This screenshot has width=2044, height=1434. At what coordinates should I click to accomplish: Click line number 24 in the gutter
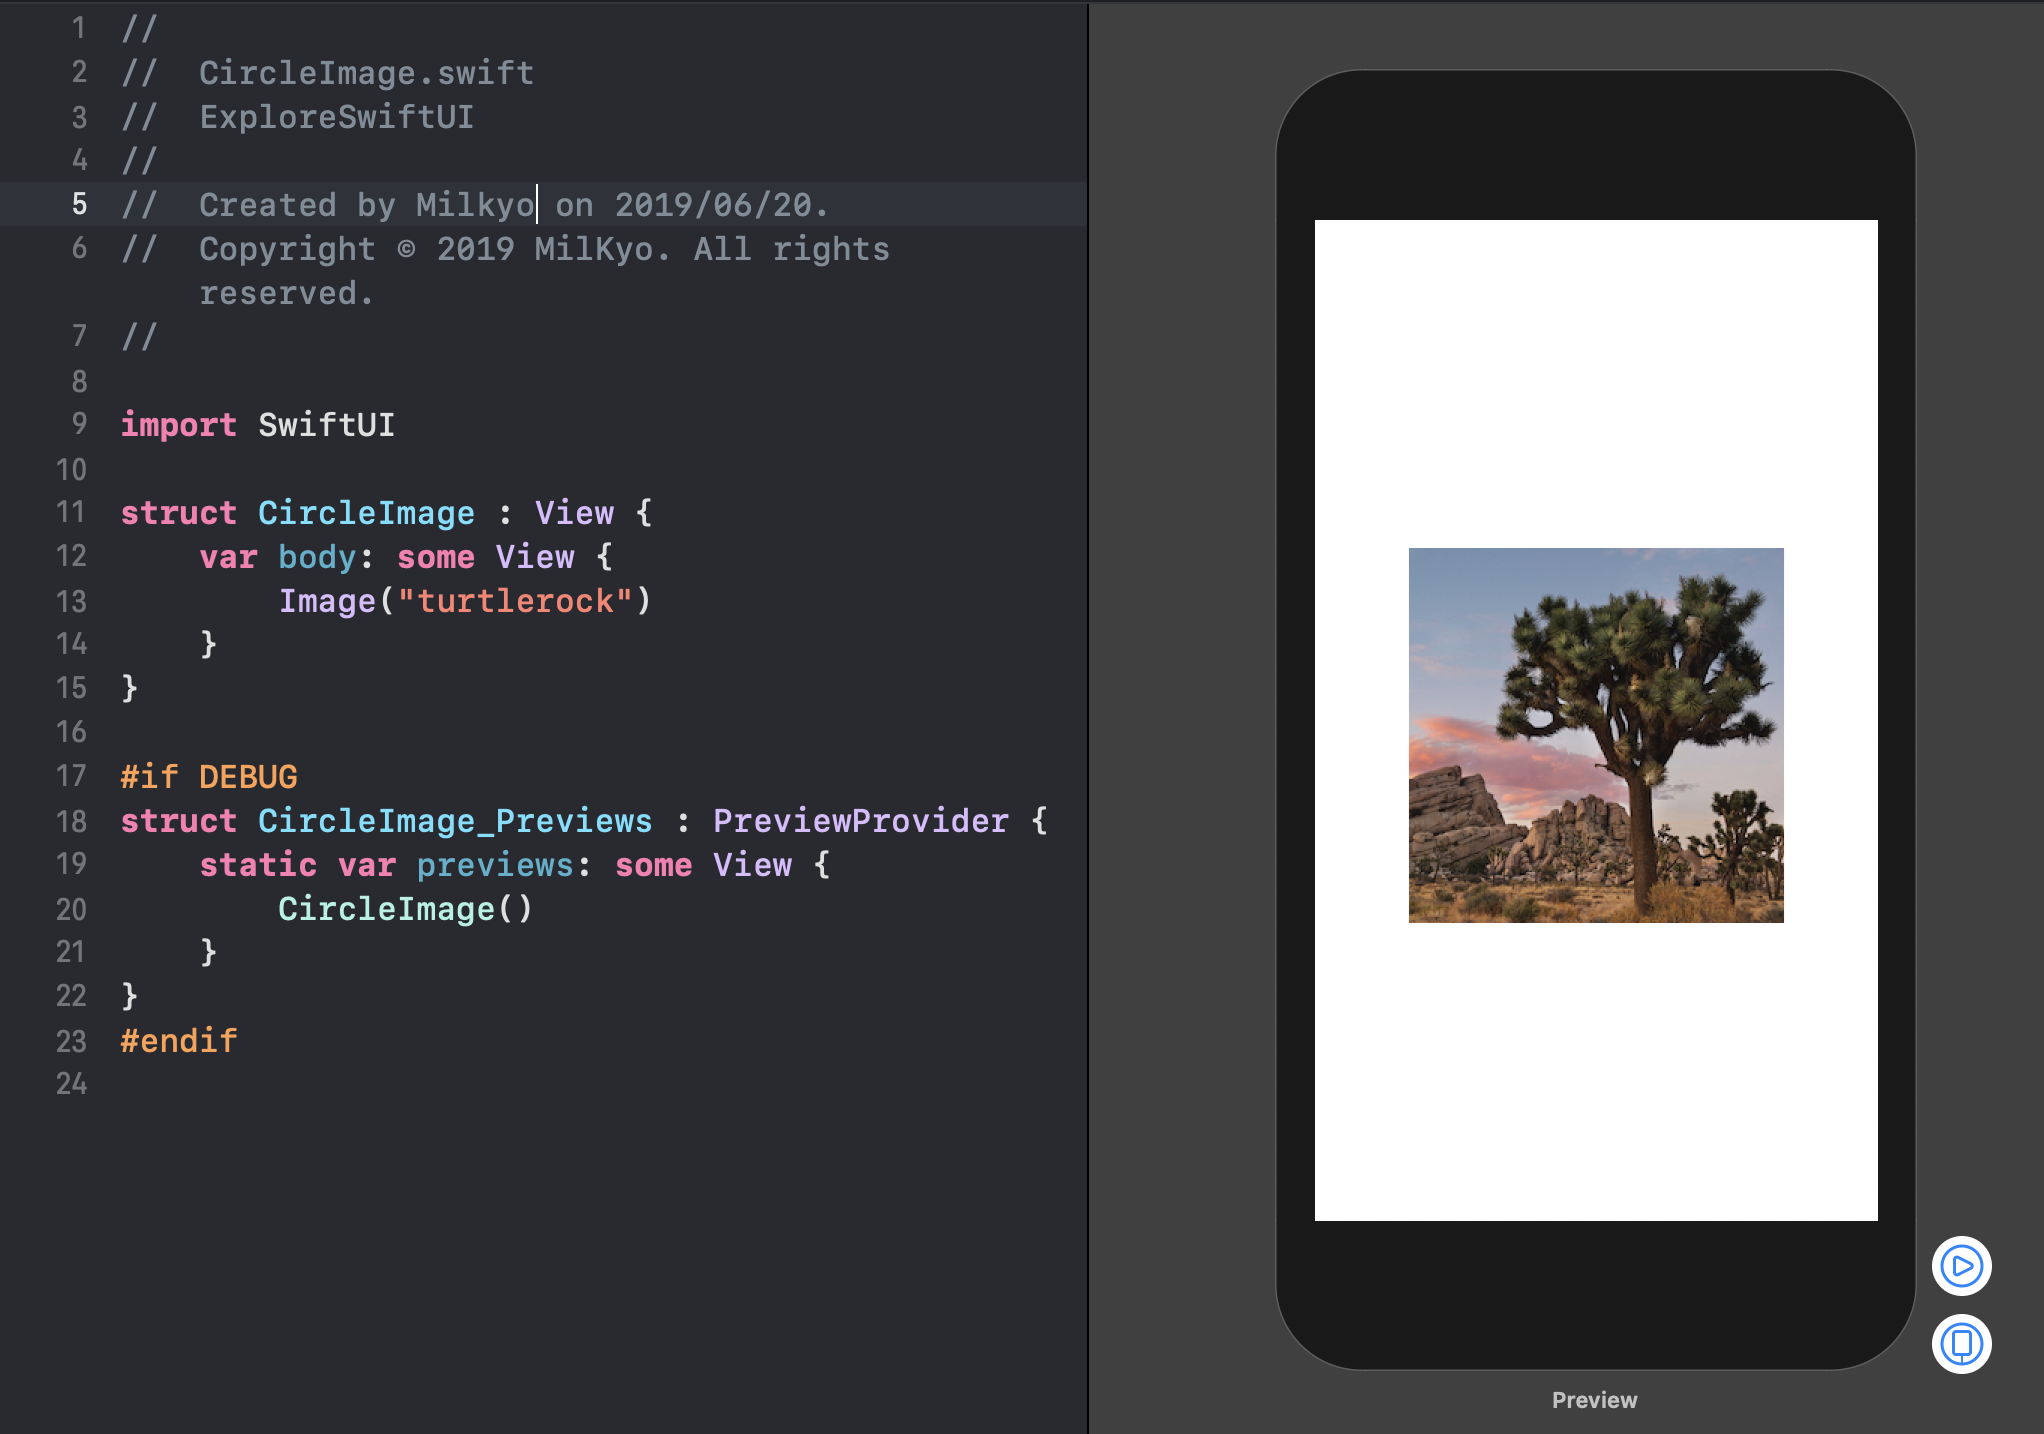click(71, 1084)
